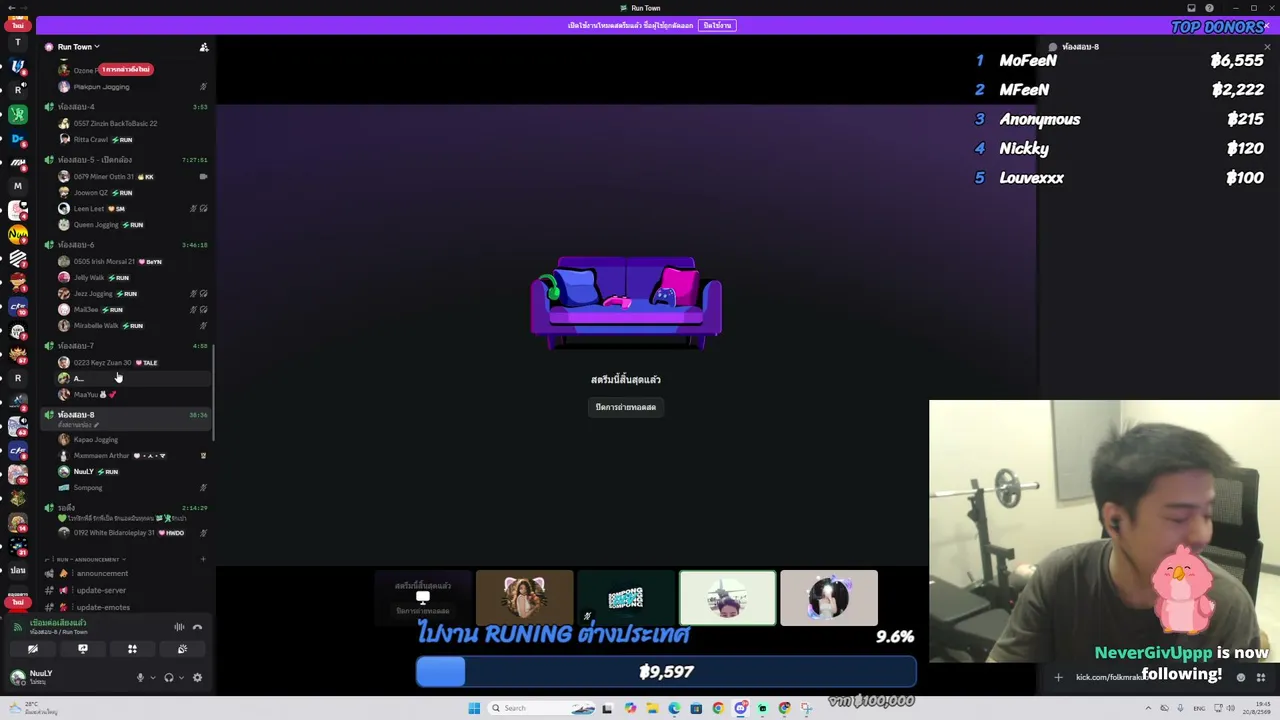Share your screen button
Viewport: 1280px width, 720px height.
click(x=83, y=650)
